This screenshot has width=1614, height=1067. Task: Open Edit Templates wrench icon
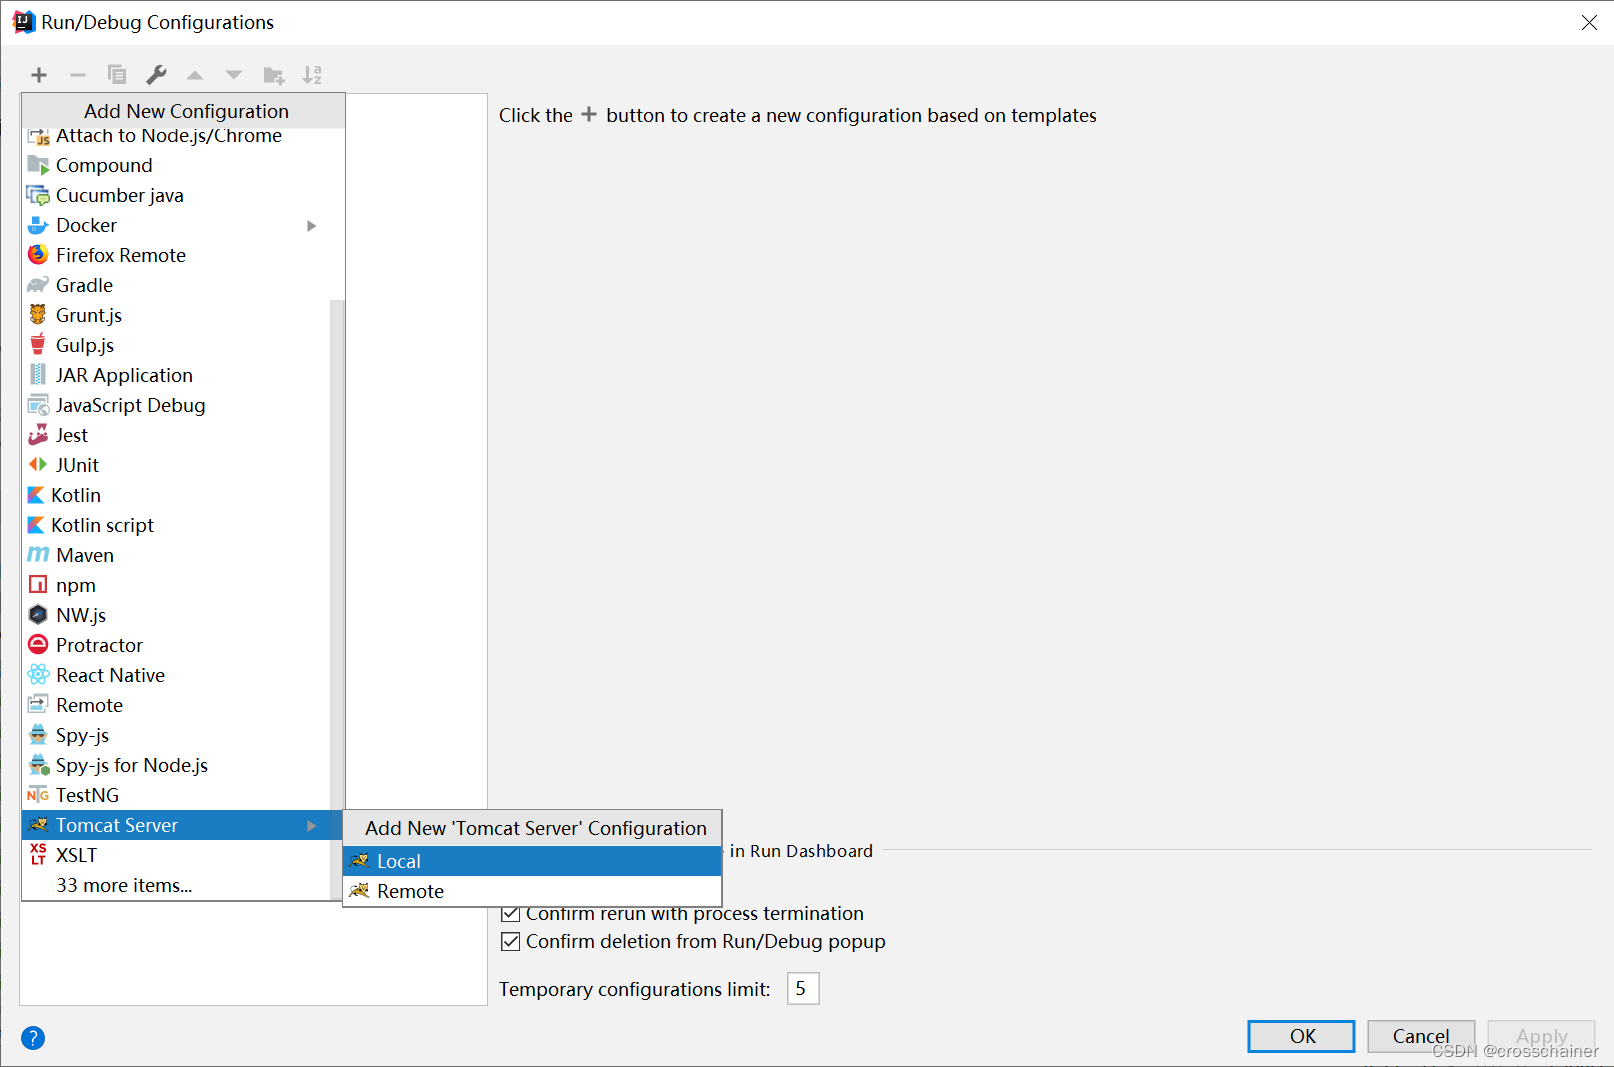(156, 75)
